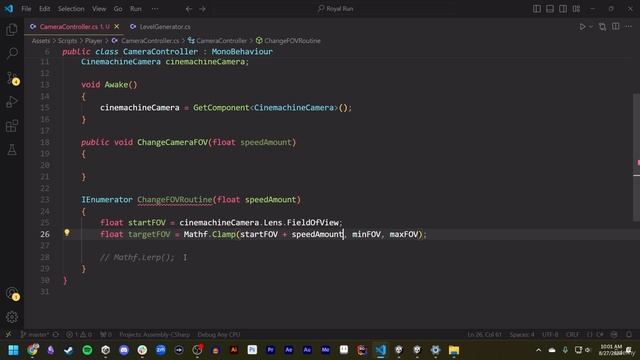640x360 pixels.
Task: Click Assets in the breadcrumb
Action: pyautogui.click(x=41, y=41)
